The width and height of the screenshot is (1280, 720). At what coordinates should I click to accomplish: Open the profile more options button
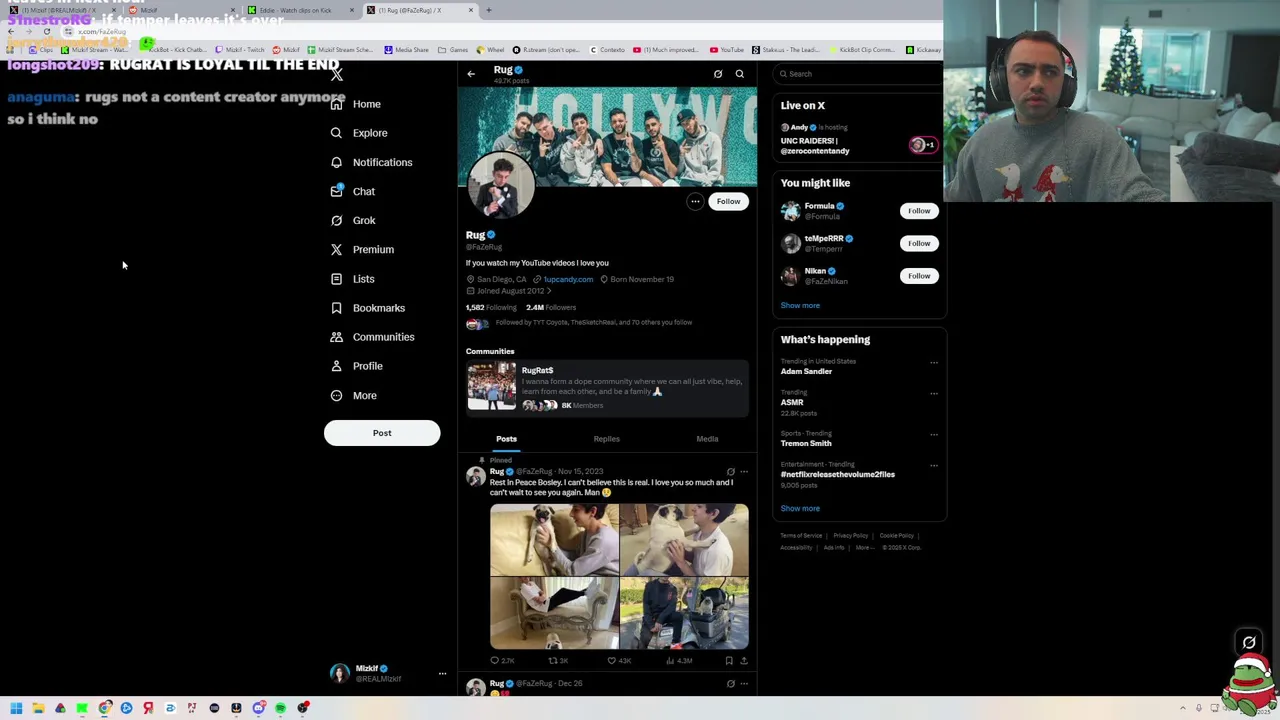pyautogui.click(x=695, y=201)
